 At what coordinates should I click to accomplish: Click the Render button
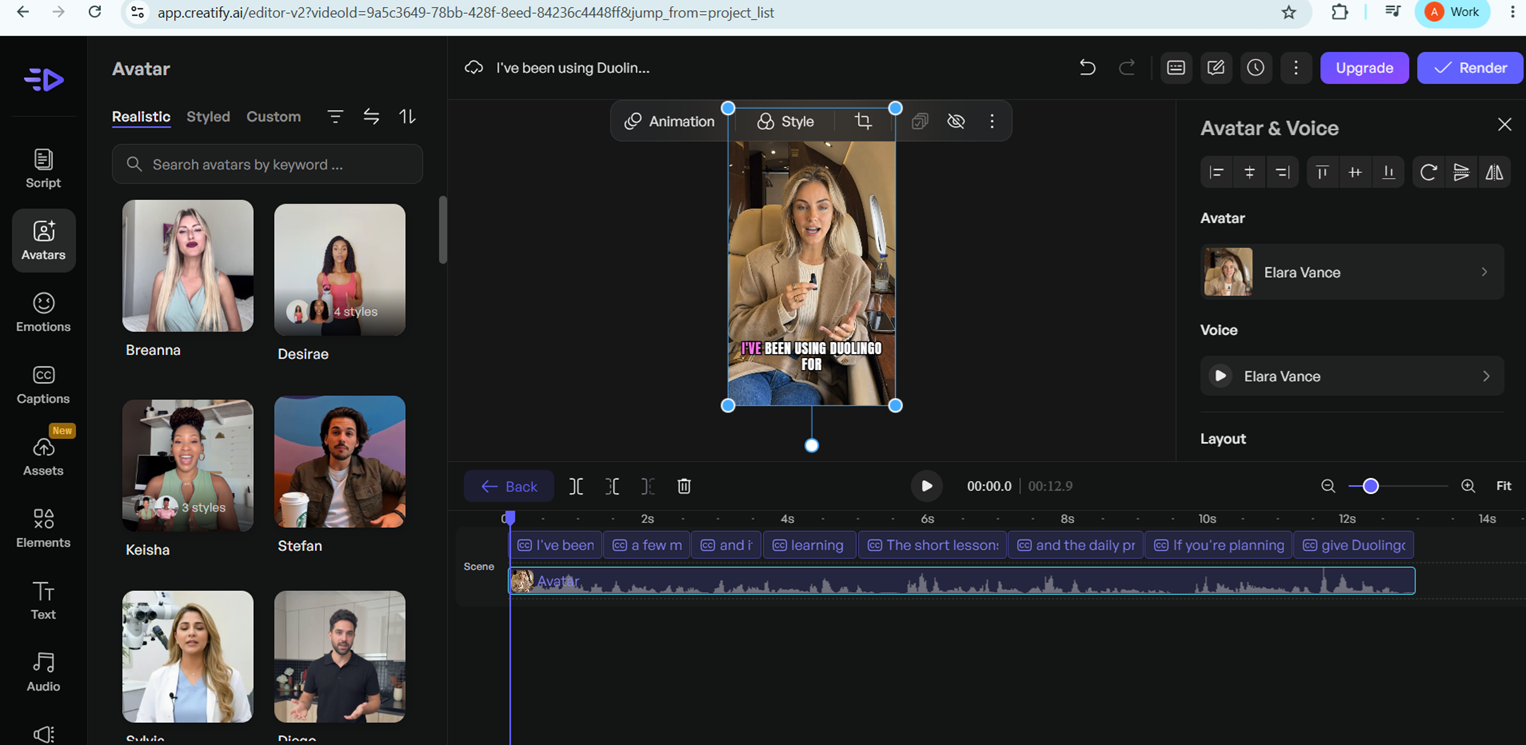click(x=1469, y=68)
